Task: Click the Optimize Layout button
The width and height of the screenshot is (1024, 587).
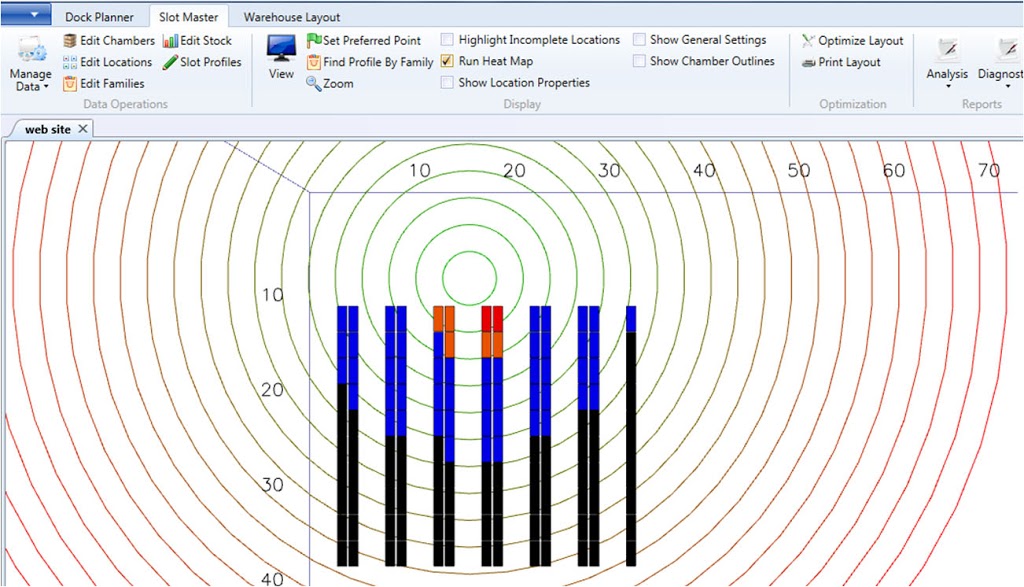Action: 852,41
